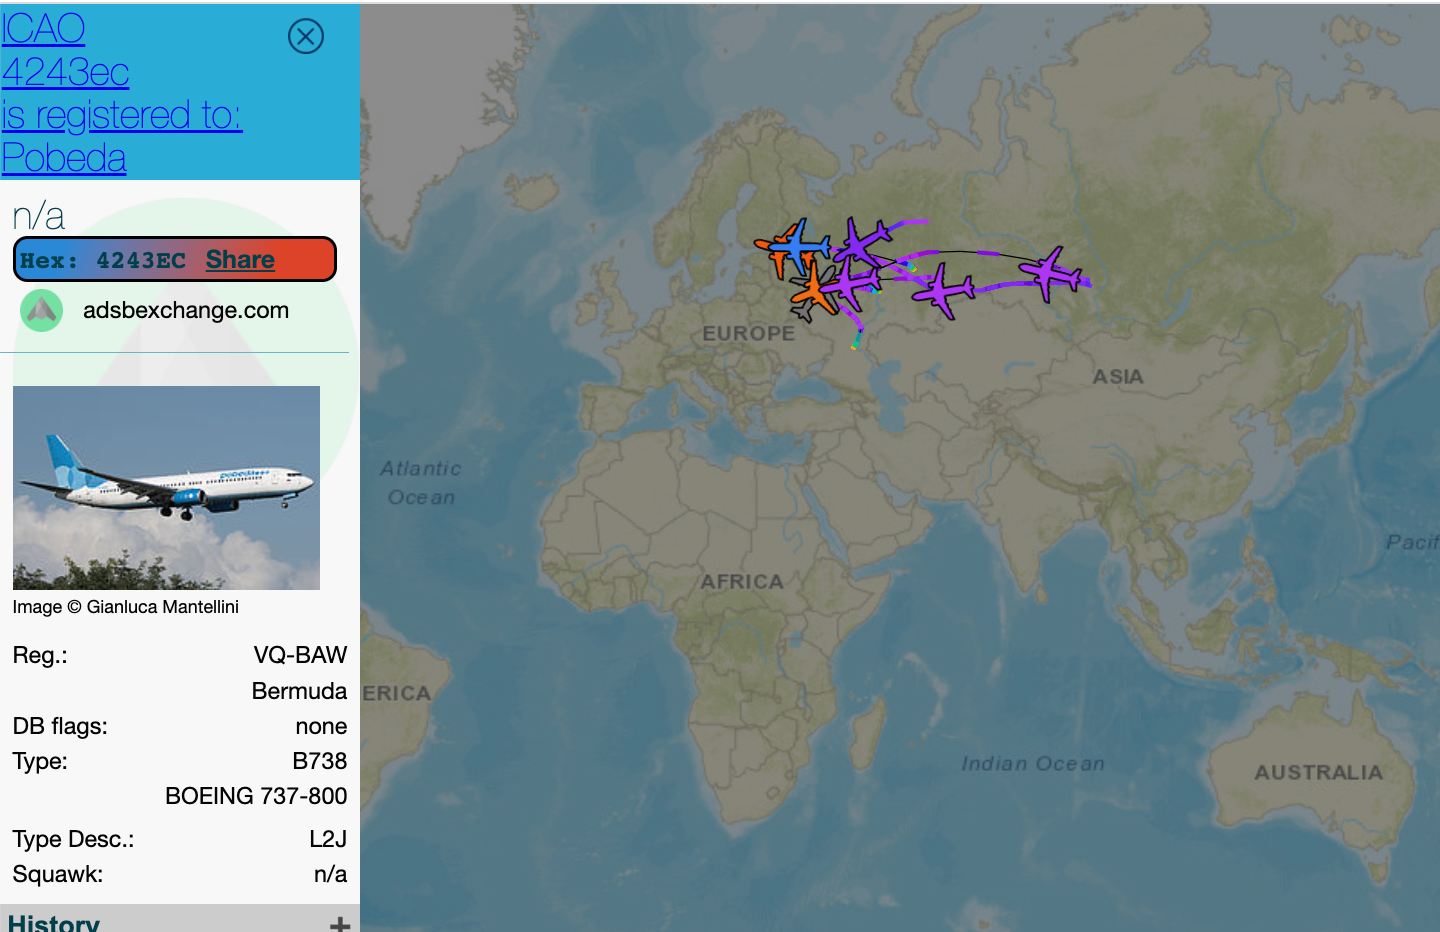Click the 'Hex: 4243EC' code text

103,261
